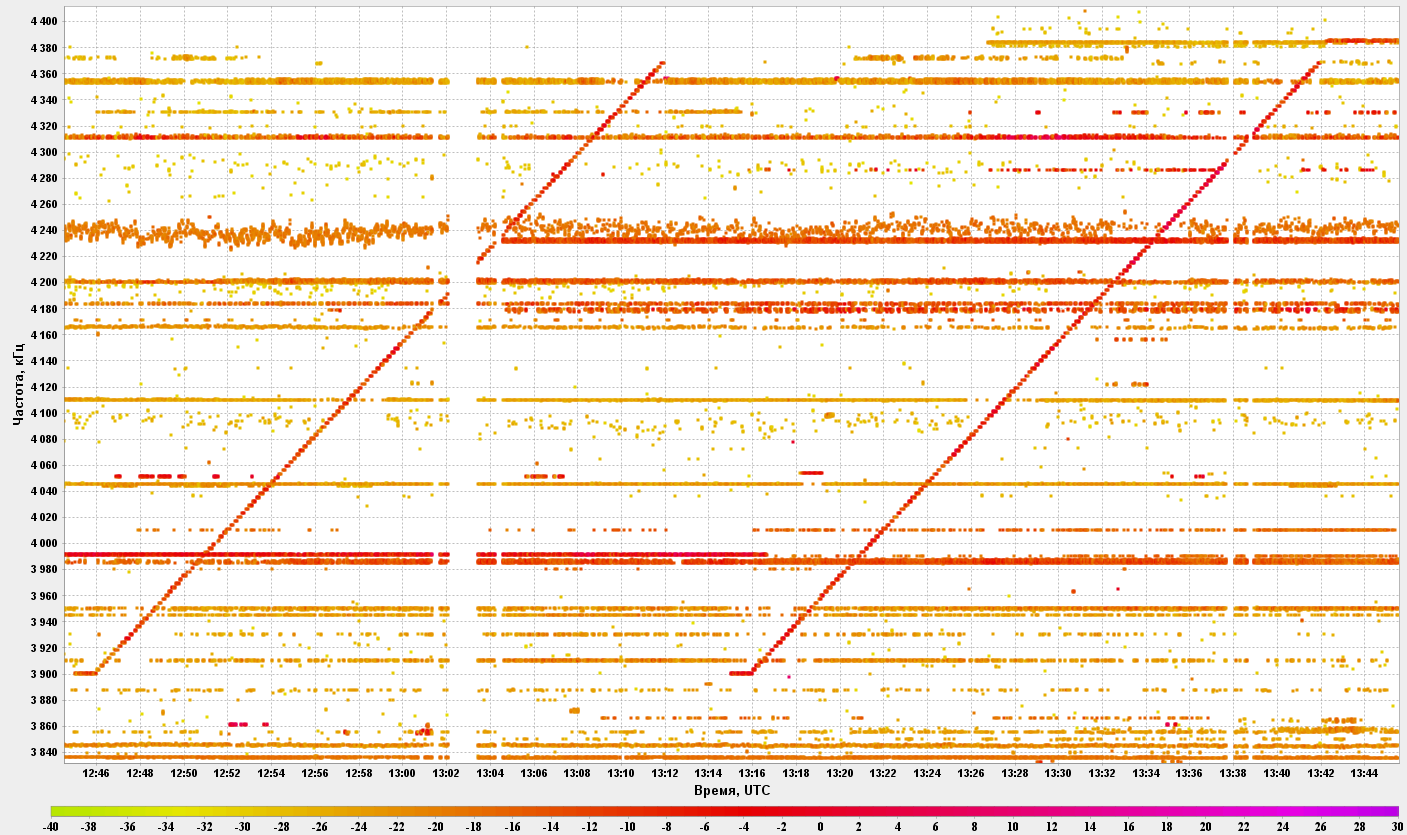Click the -40 label under the color scale
1407x835 pixels.
[51, 827]
